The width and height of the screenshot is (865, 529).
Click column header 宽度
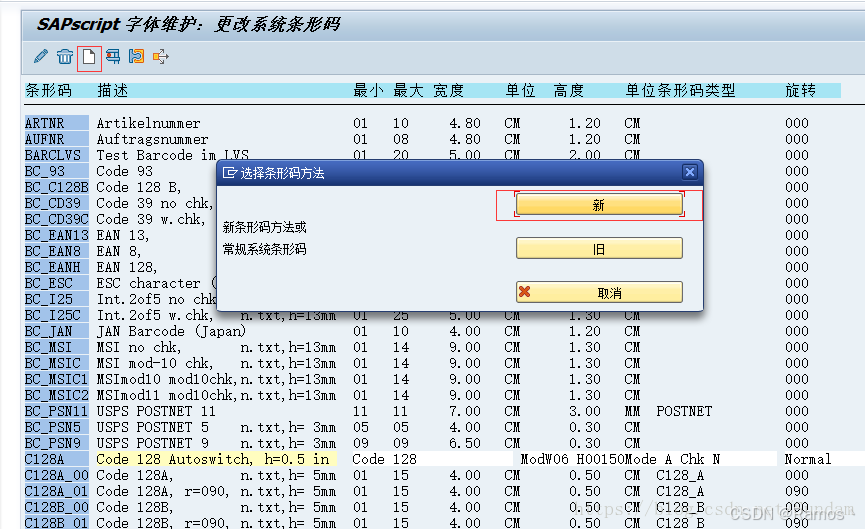(448, 90)
